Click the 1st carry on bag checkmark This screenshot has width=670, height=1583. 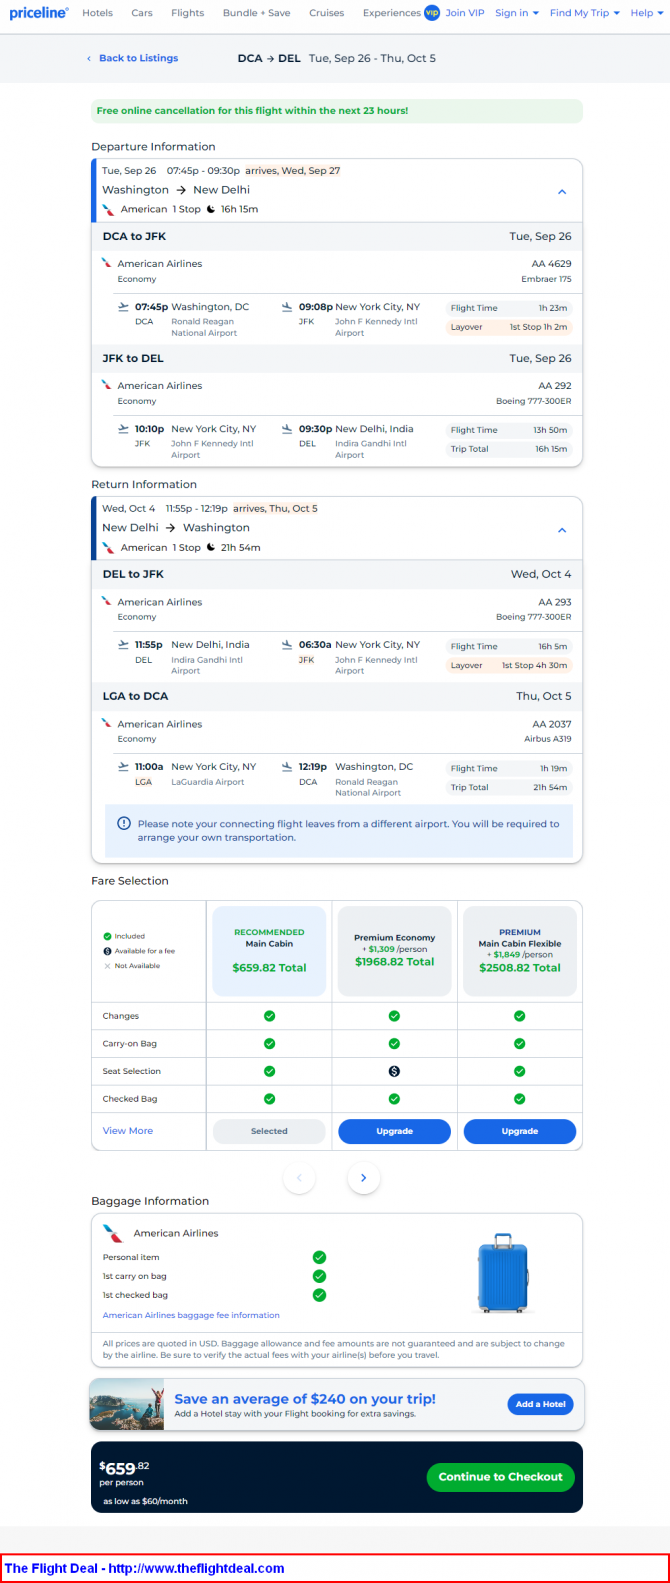click(x=319, y=1276)
